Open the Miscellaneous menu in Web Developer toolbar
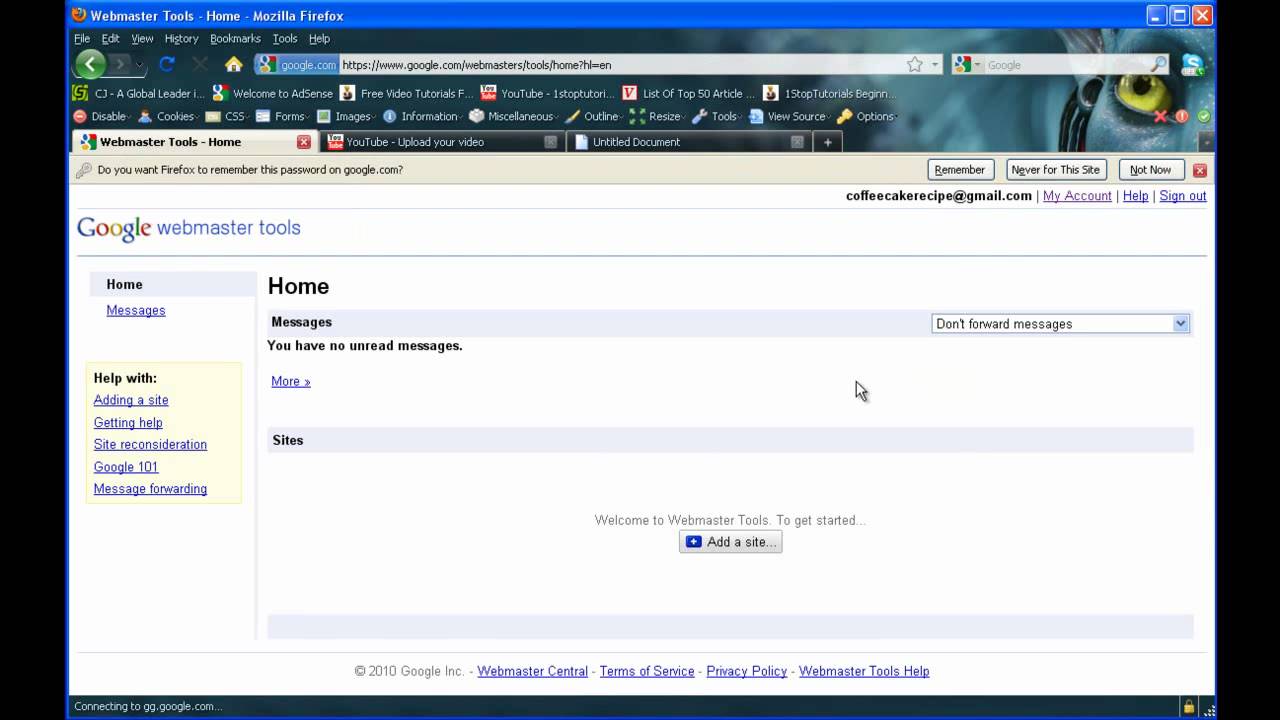 coord(514,116)
